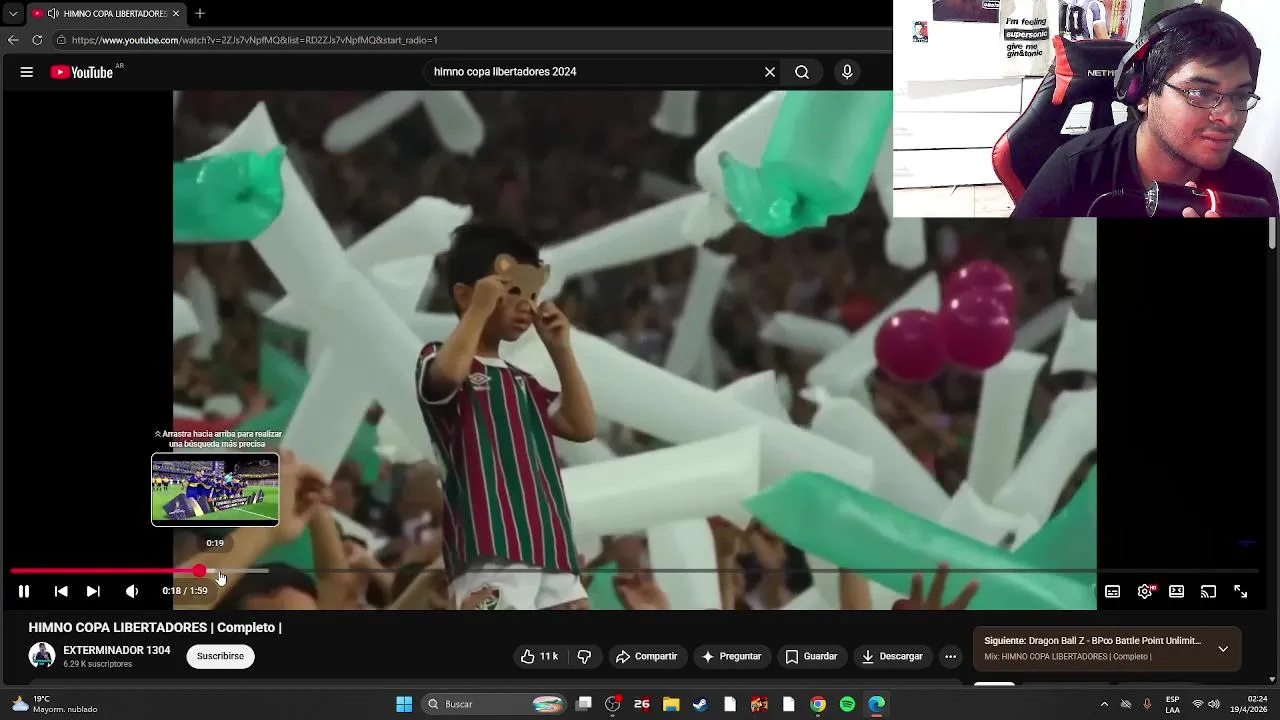Click the magnifying glass search button
This screenshot has height=720, width=1280.
[802, 72]
